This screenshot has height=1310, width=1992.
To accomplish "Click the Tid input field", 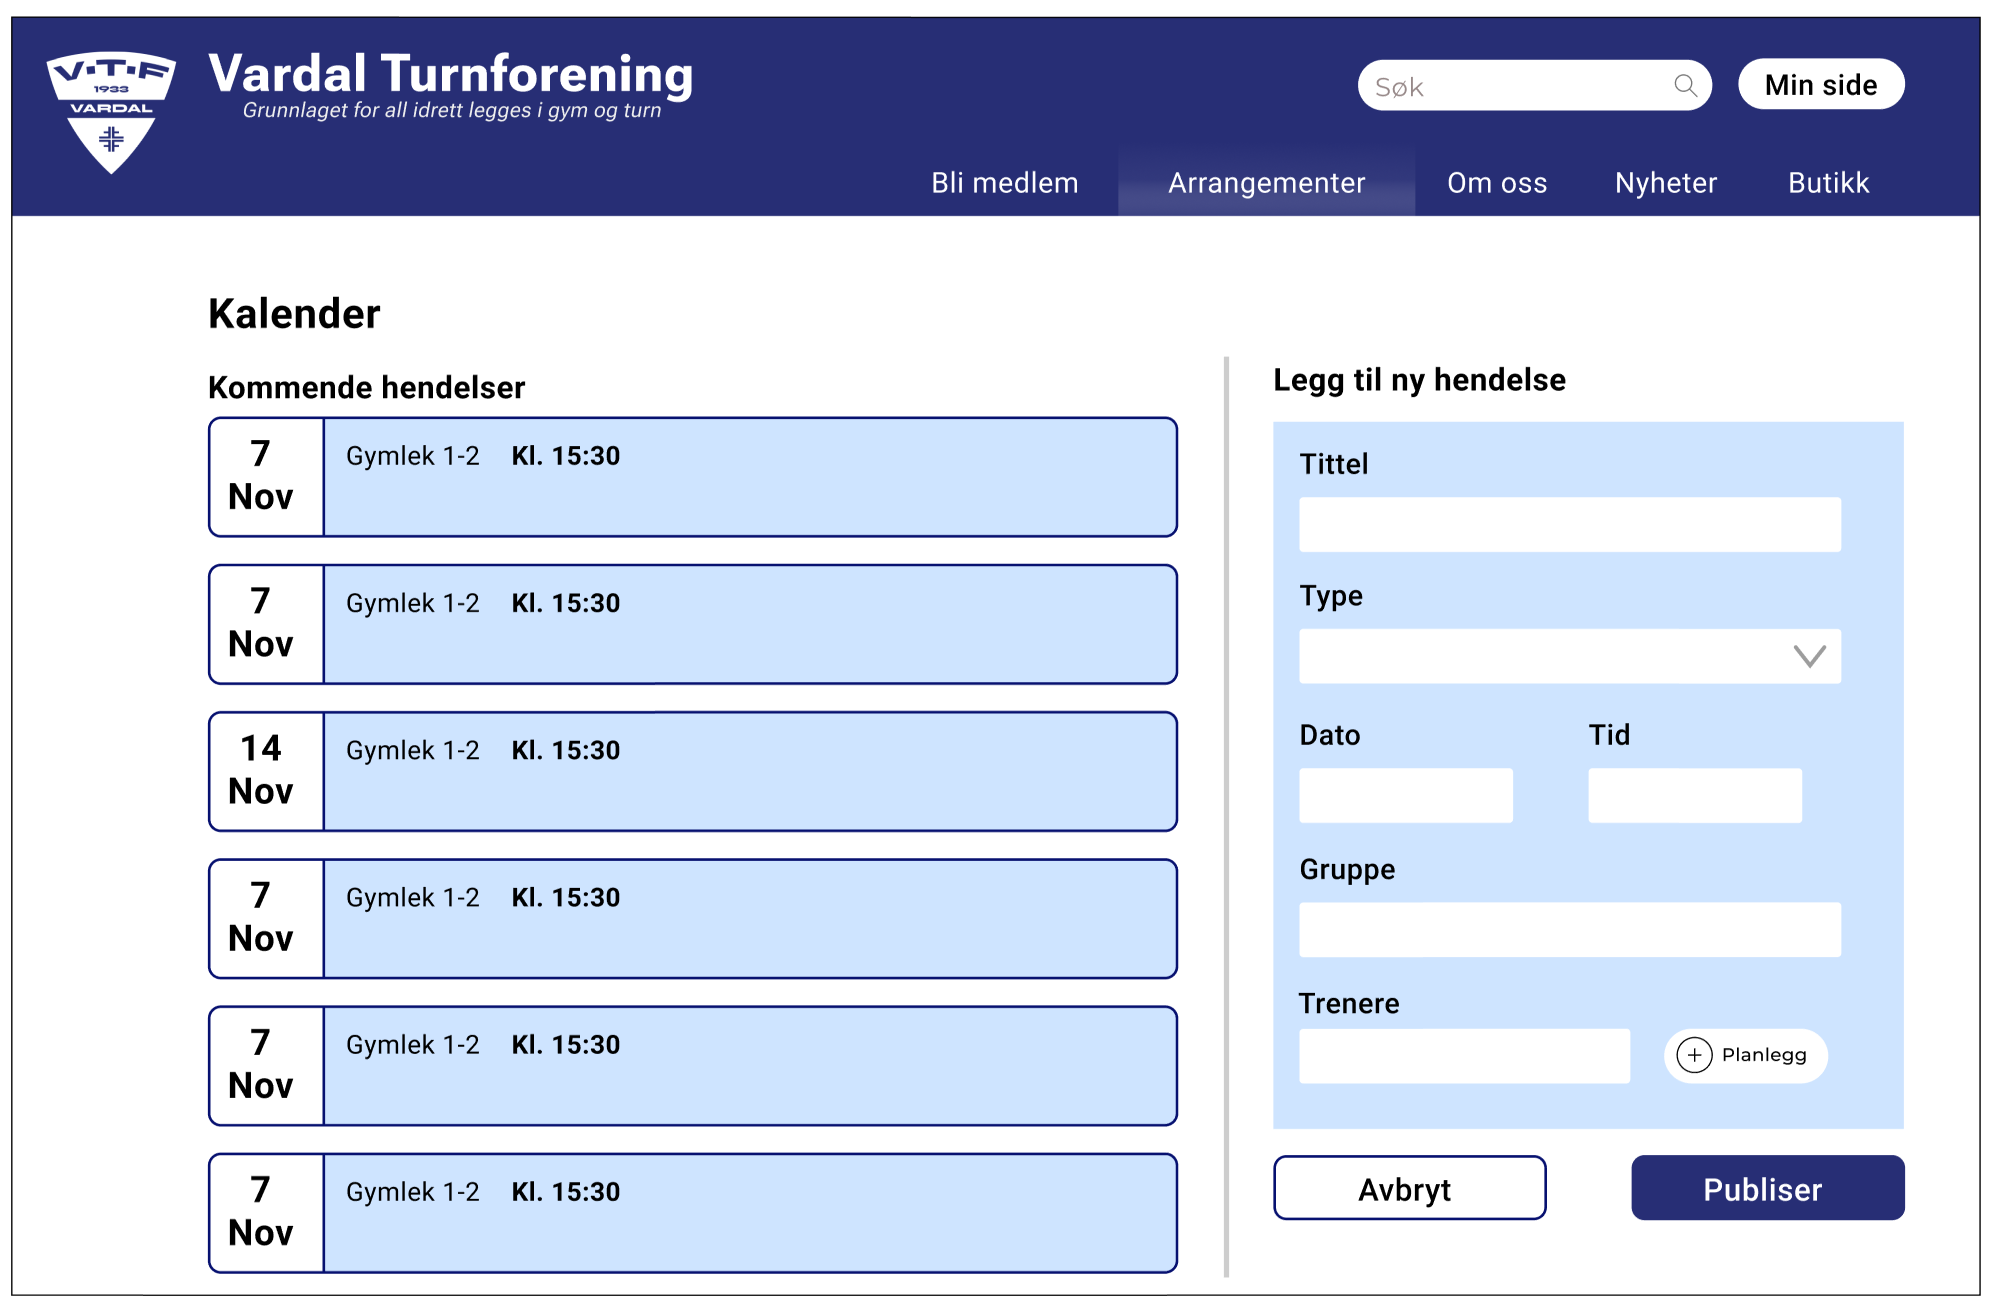I will coord(1694,796).
